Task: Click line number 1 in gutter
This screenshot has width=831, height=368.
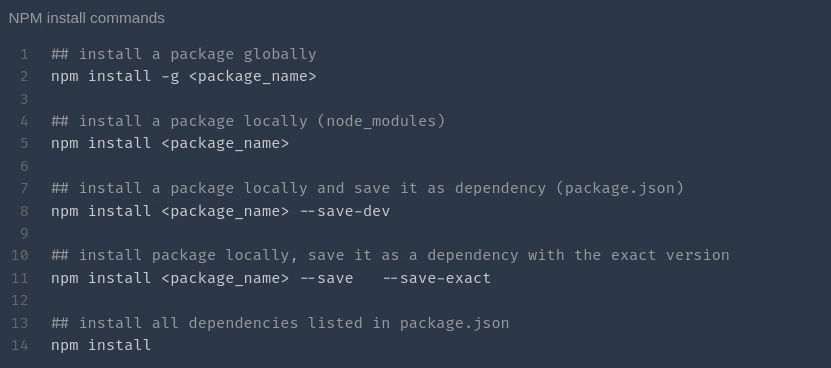Action: pos(24,54)
